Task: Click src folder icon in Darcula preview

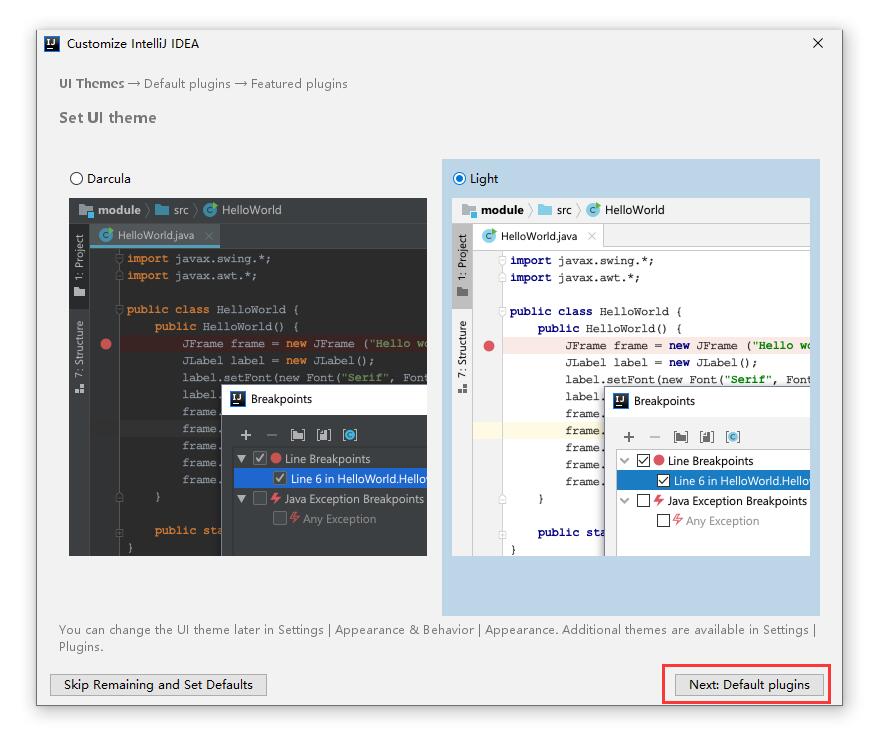Action: tap(162, 210)
